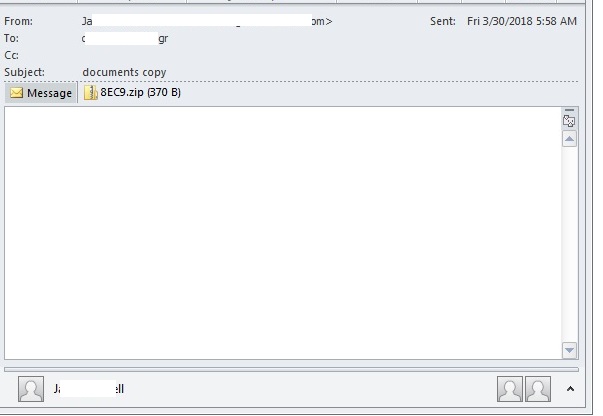The image size is (603, 416).
Task: Click the sender address in the From field
Action: [207, 21]
